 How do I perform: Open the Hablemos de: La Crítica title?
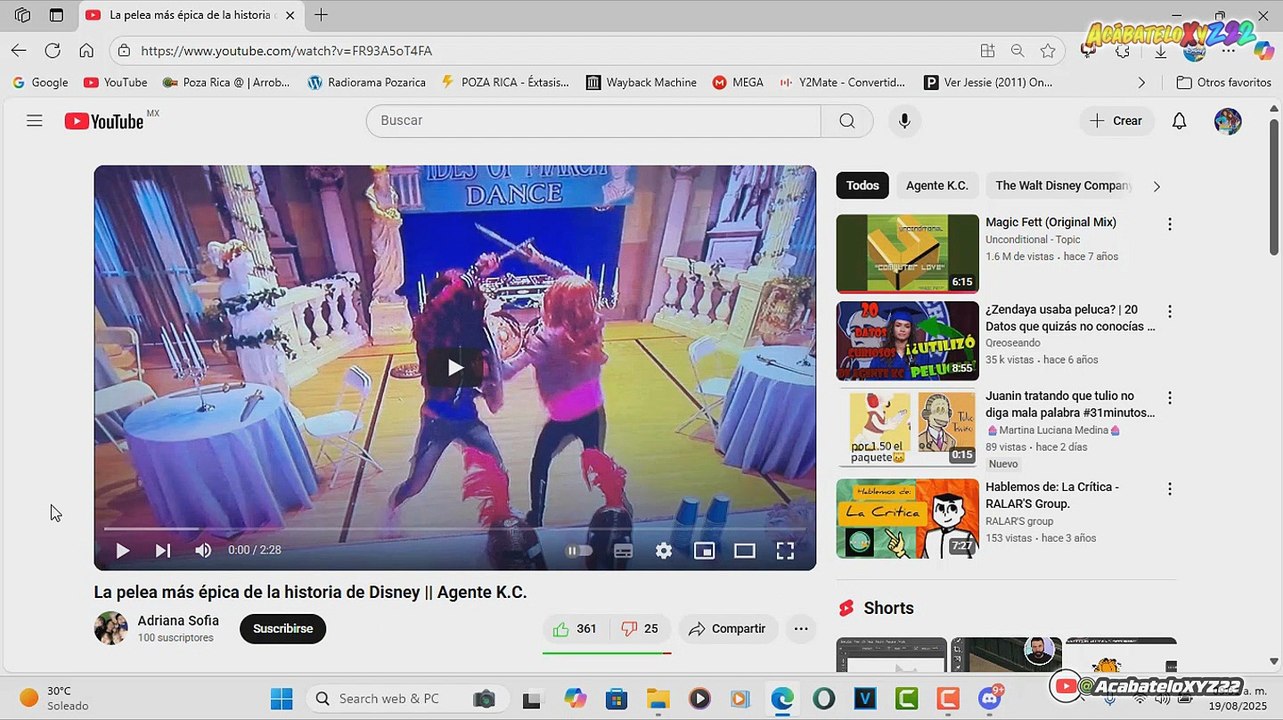[1052, 495]
